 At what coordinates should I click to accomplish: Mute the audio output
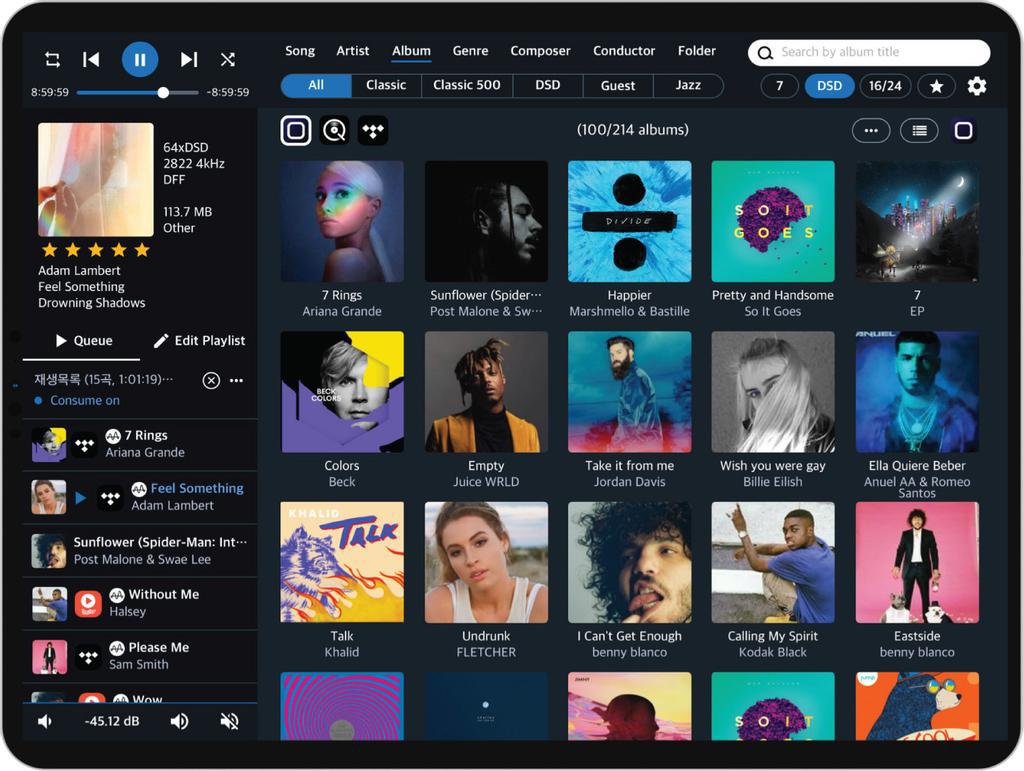point(229,721)
